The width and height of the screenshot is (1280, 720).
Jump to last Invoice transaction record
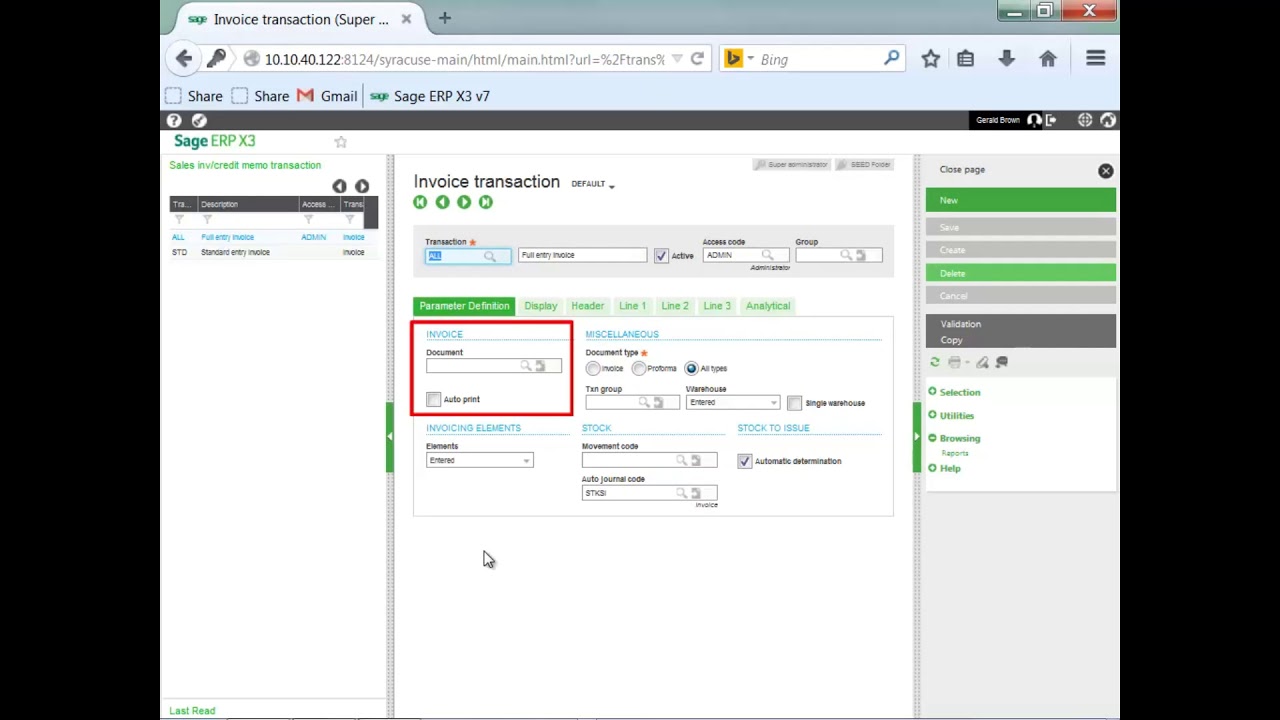point(486,202)
